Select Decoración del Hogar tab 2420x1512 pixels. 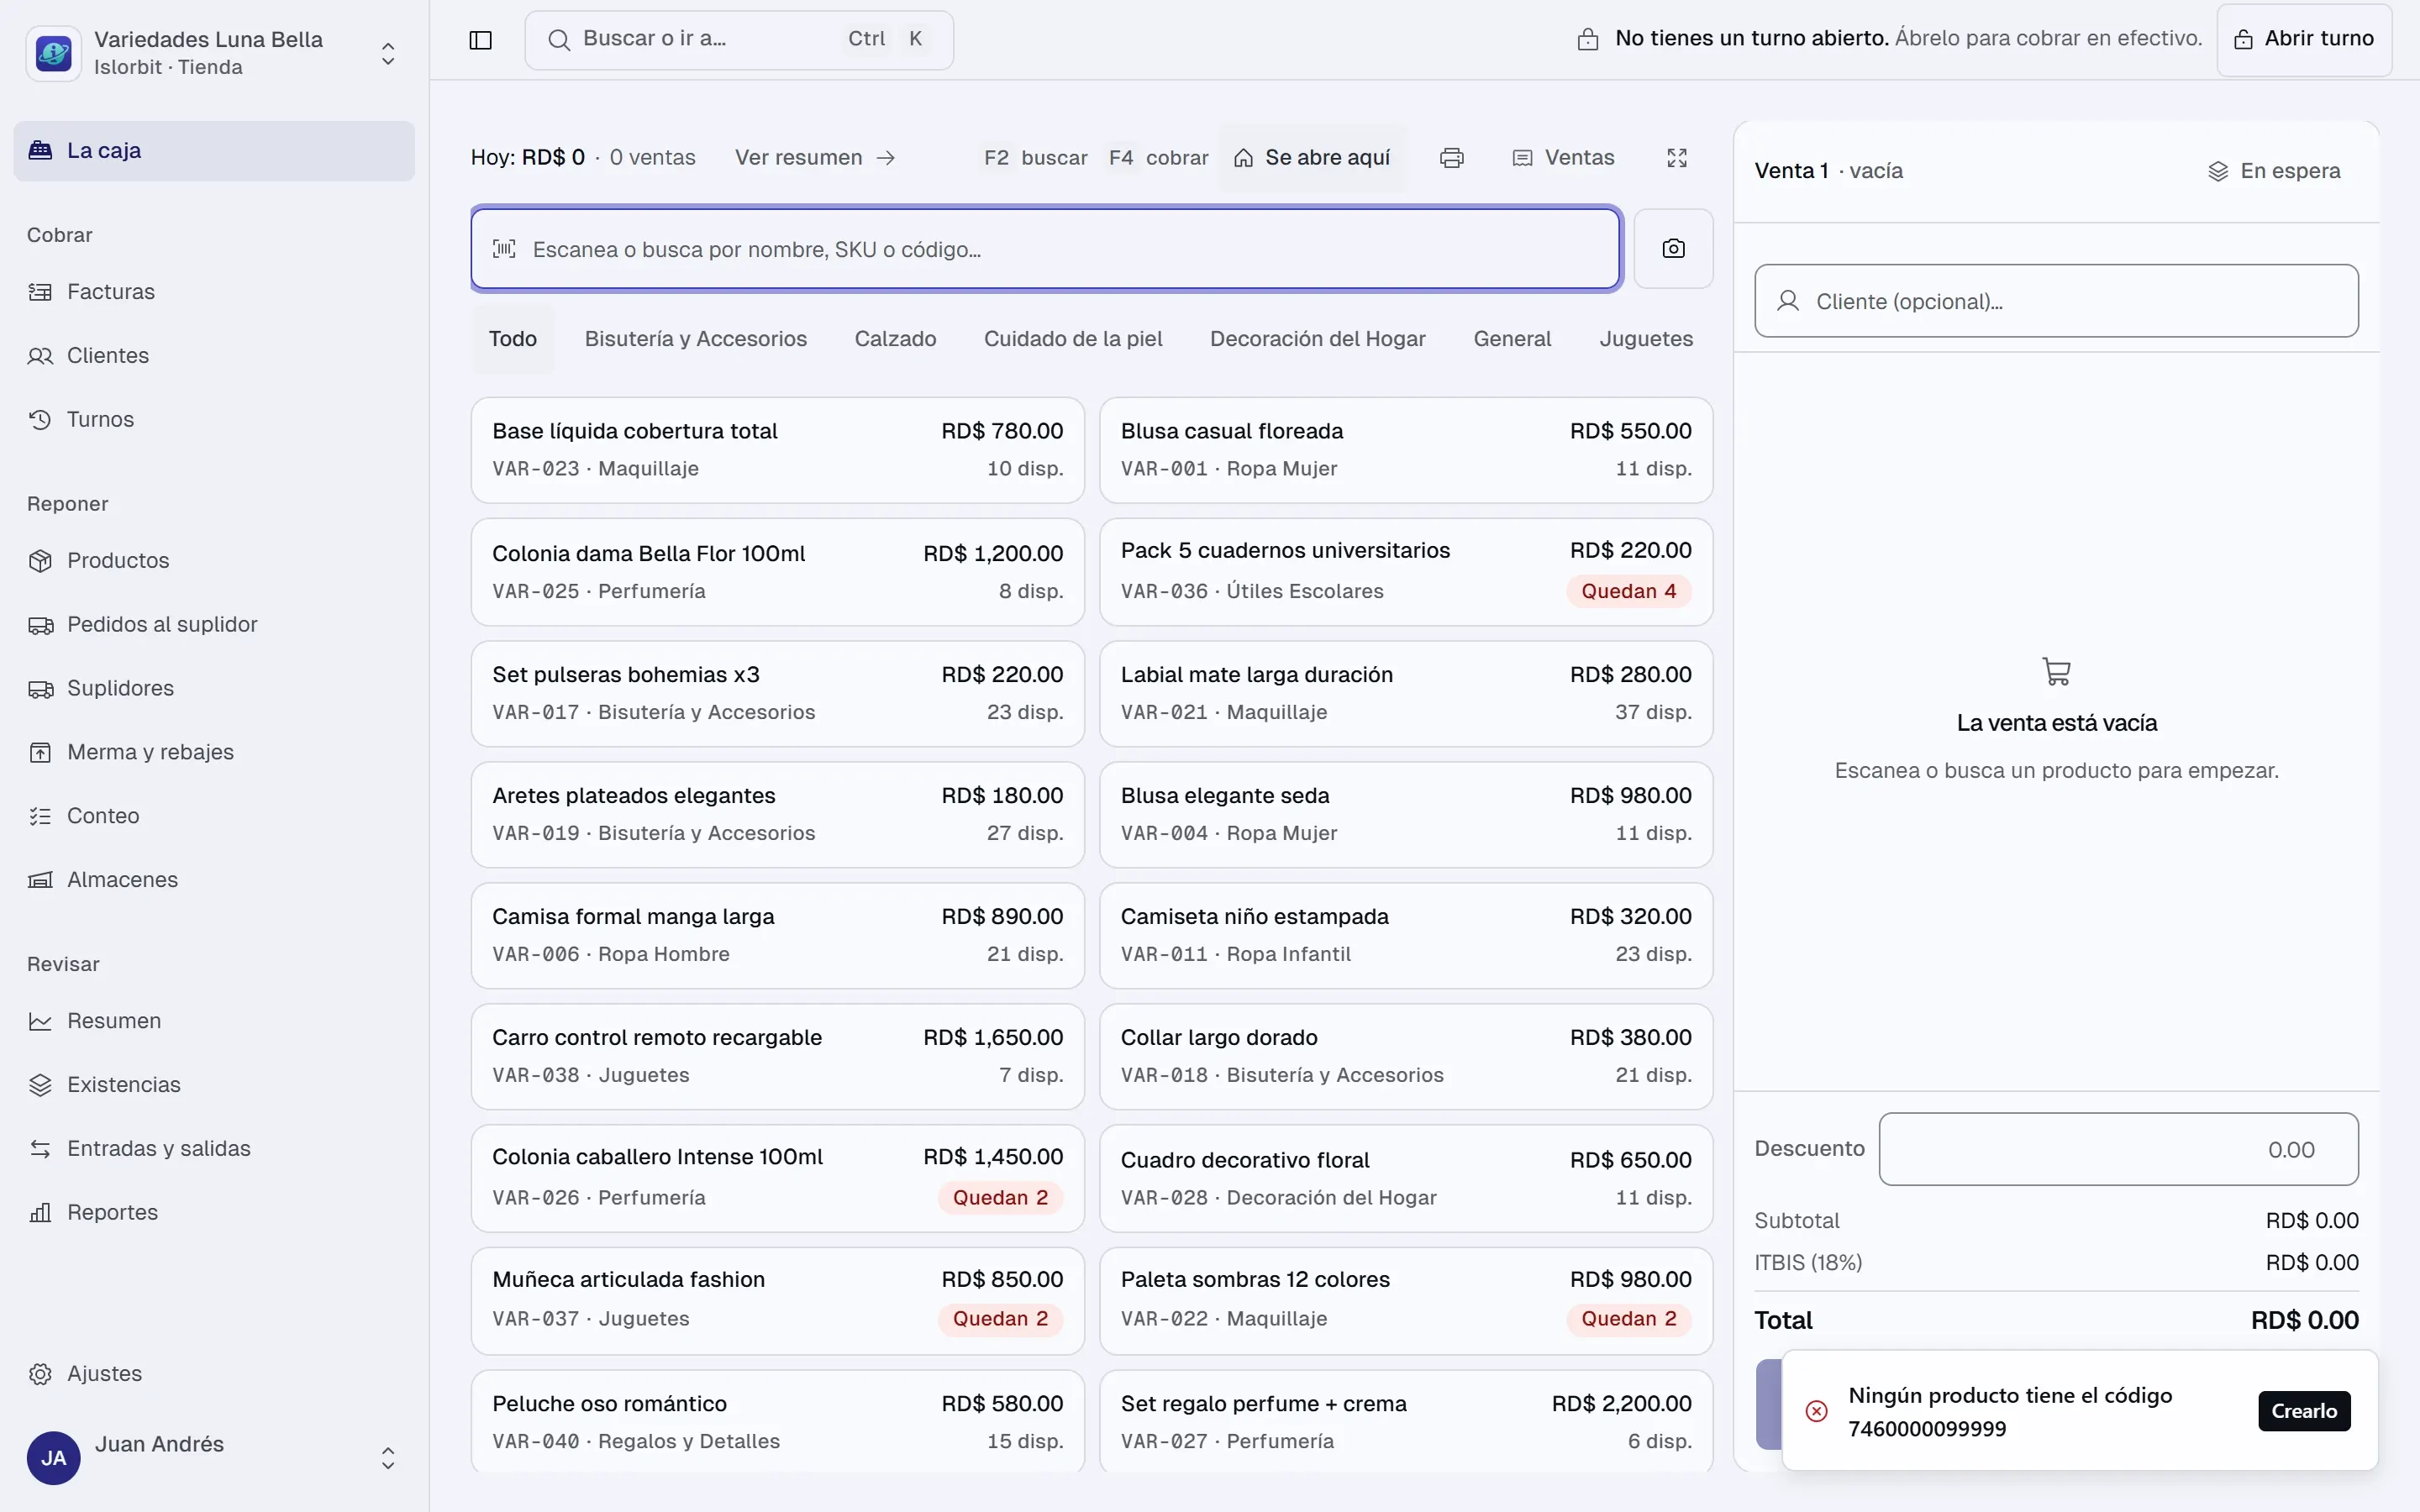[x=1317, y=340]
